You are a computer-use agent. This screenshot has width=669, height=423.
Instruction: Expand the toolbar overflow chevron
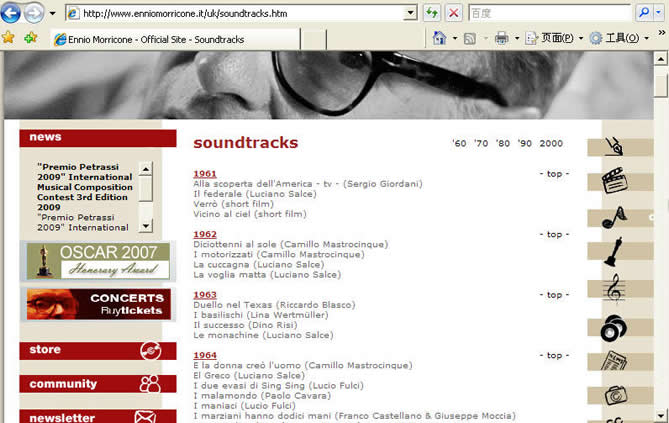[661, 32]
